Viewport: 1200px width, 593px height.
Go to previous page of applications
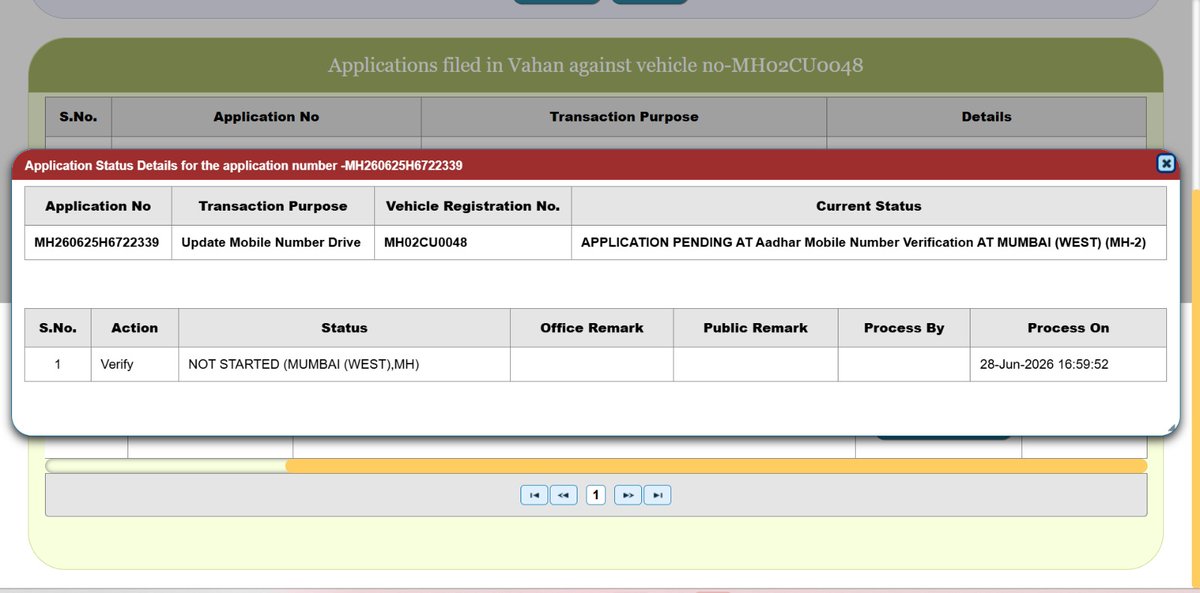pyautogui.click(x=564, y=495)
